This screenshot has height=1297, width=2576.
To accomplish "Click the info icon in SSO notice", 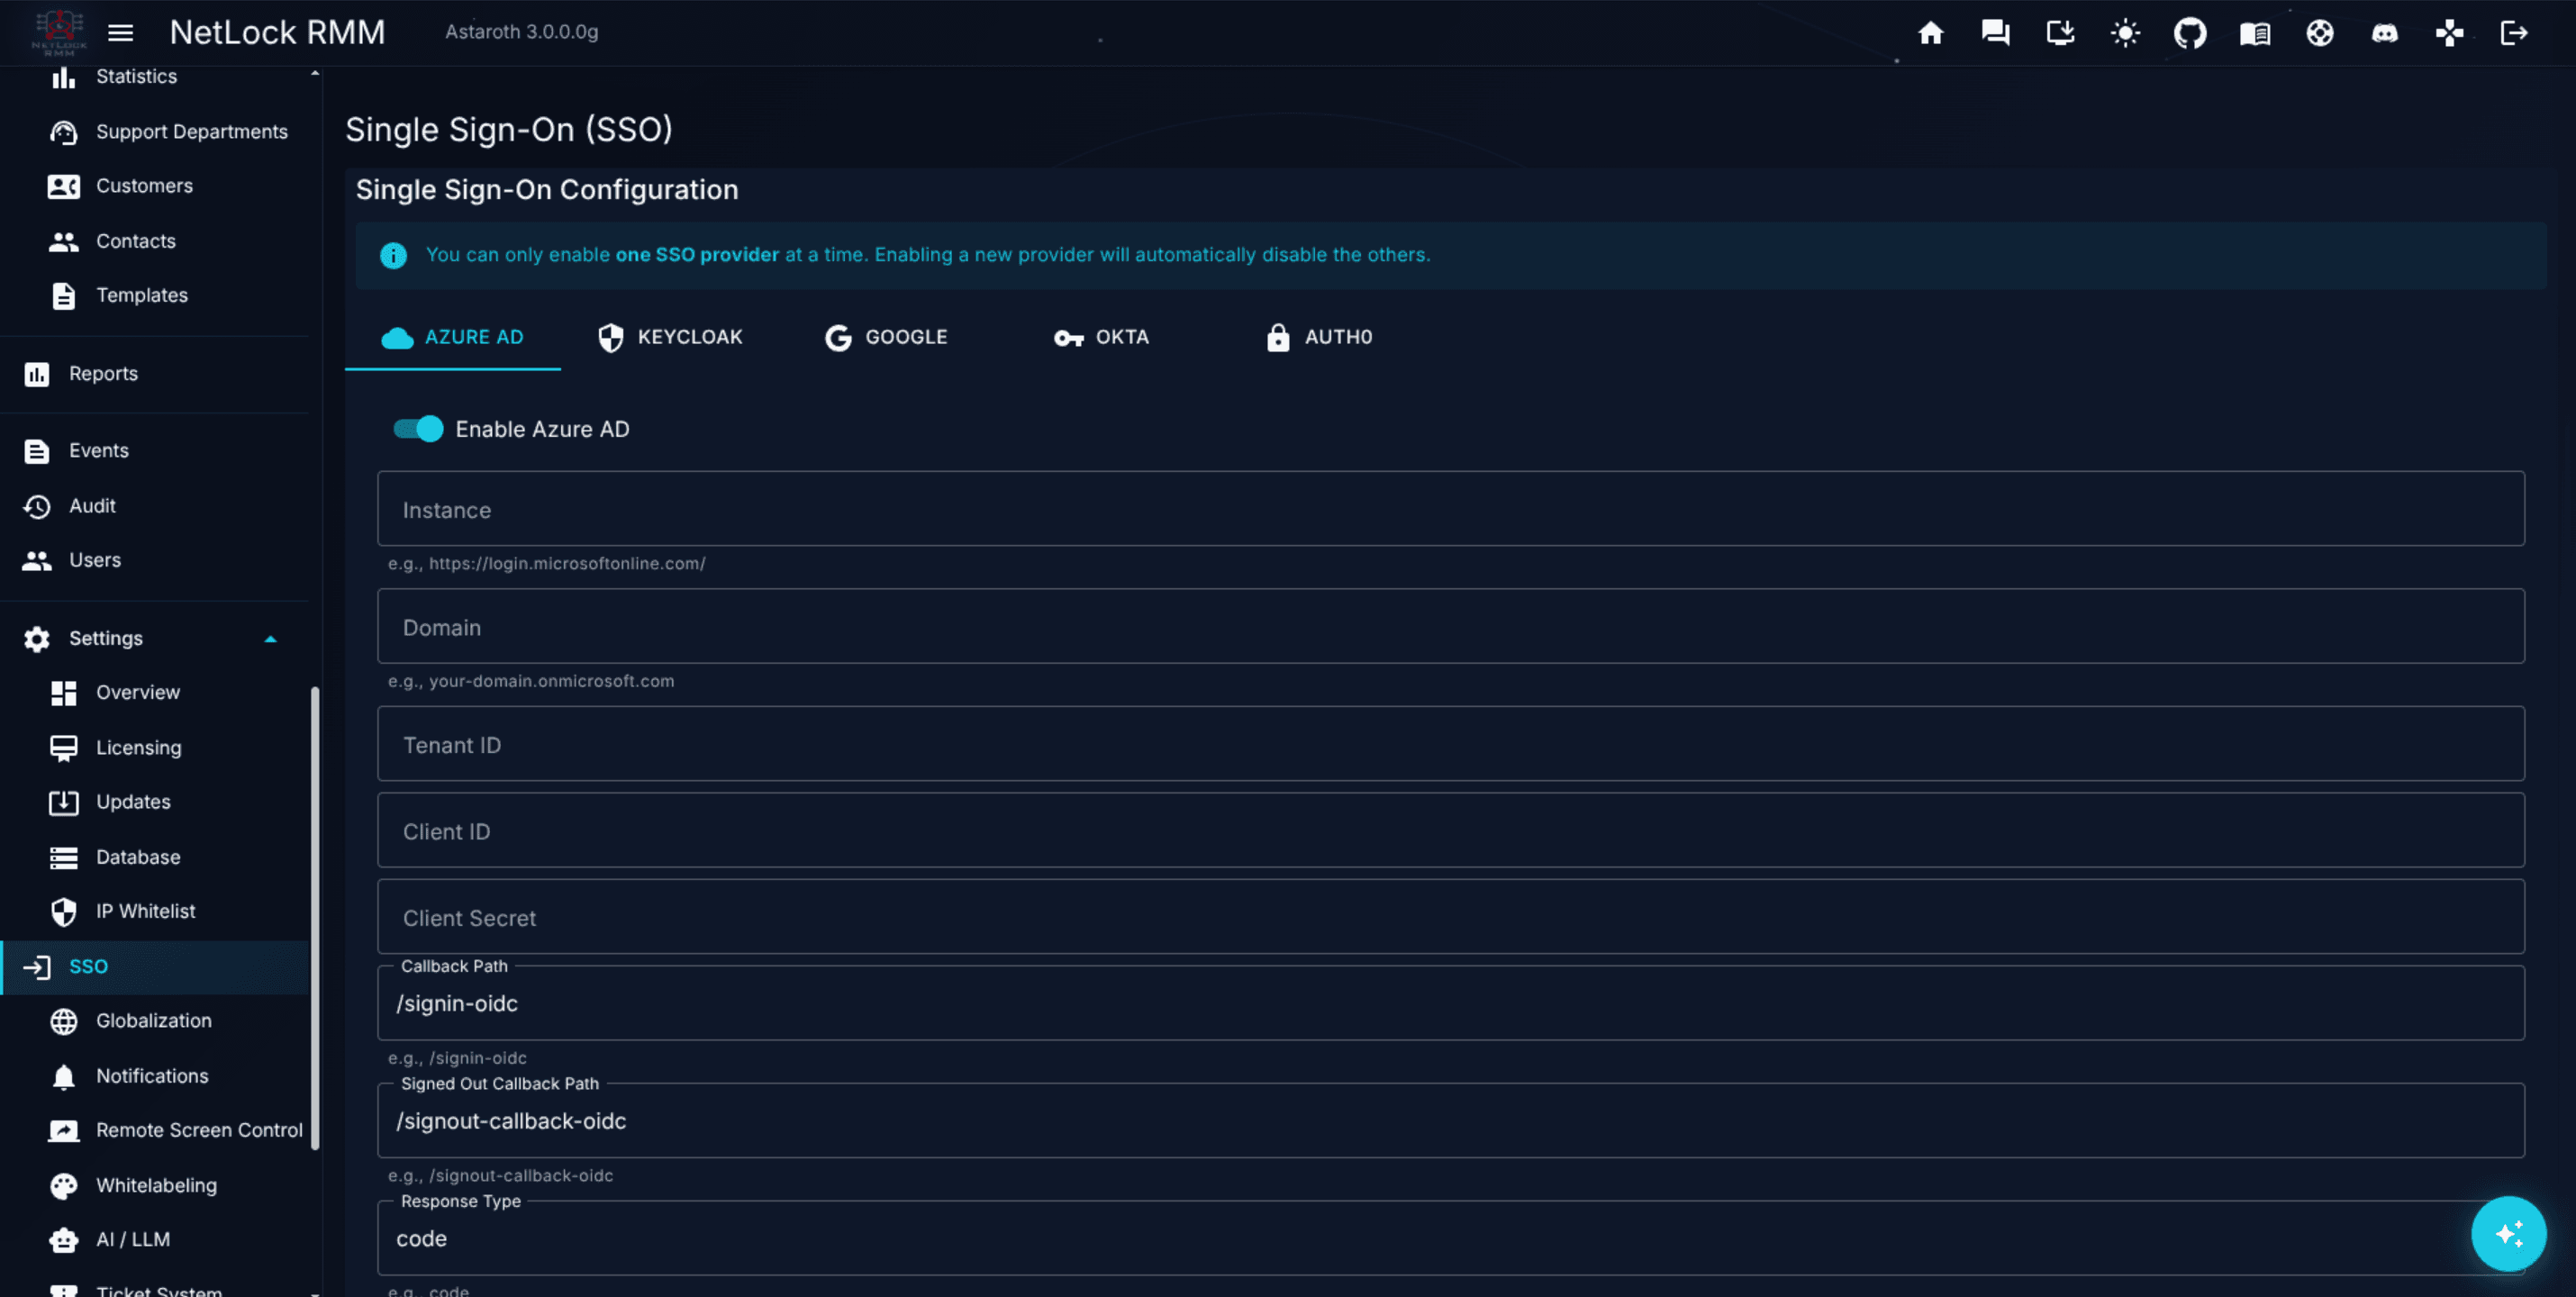I will [x=393, y=256].
